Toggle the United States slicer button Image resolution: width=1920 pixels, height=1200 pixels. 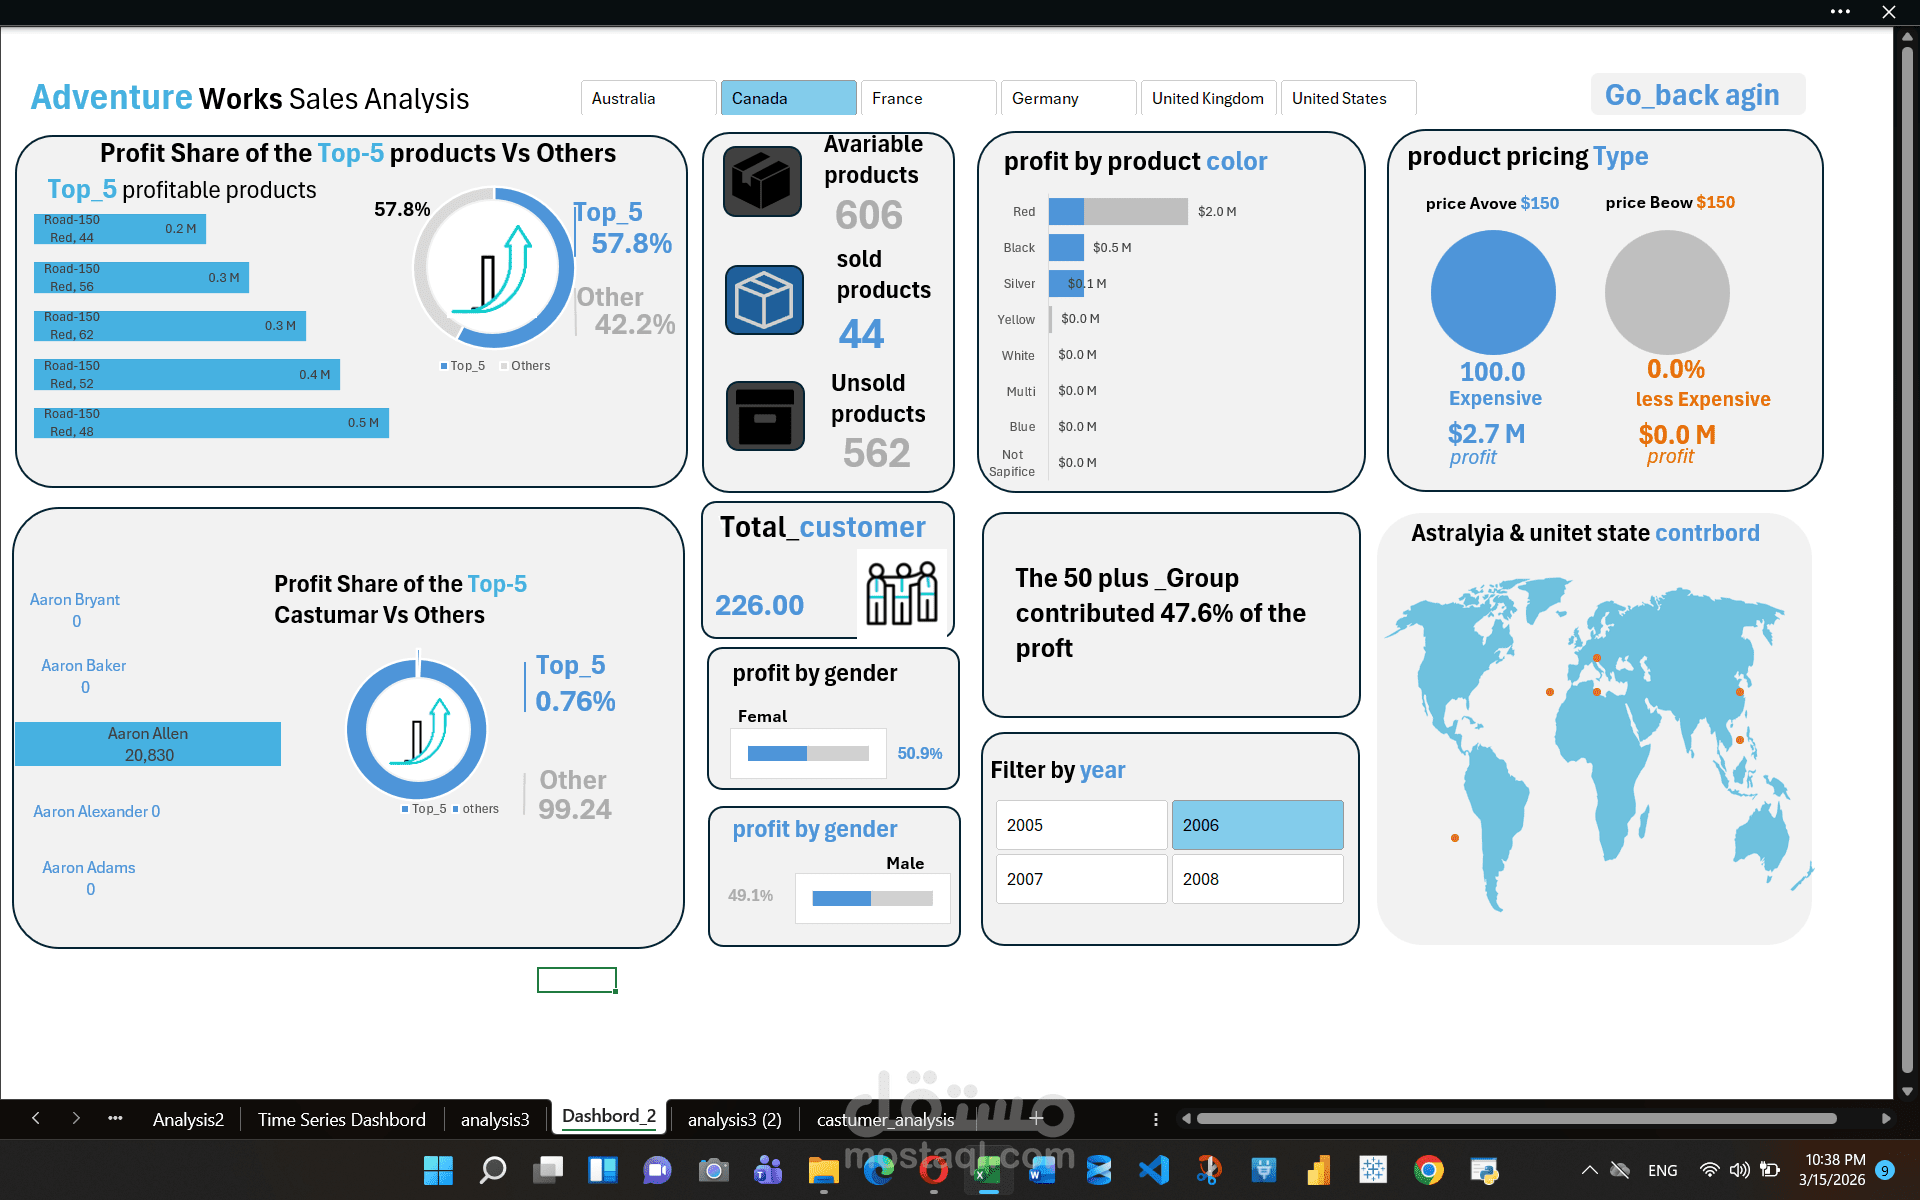tap(1347, 98)
